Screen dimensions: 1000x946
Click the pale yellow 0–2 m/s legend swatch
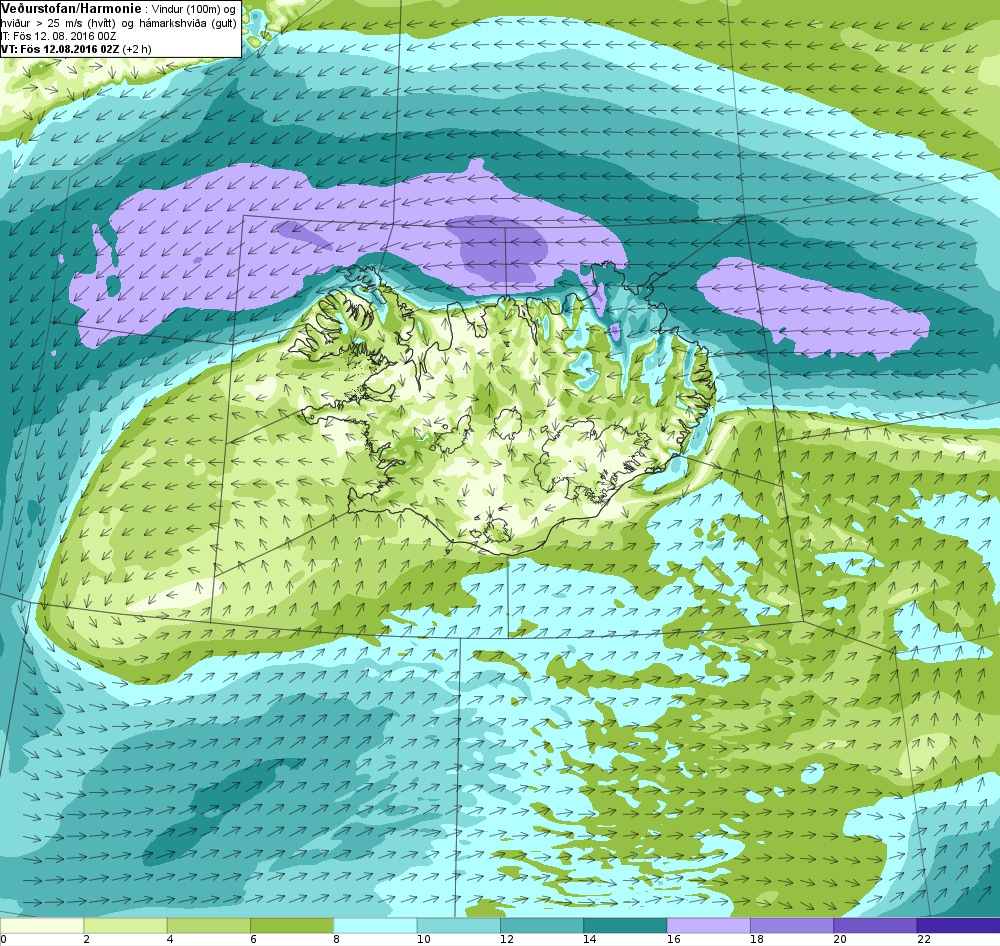tap(42, 924)
